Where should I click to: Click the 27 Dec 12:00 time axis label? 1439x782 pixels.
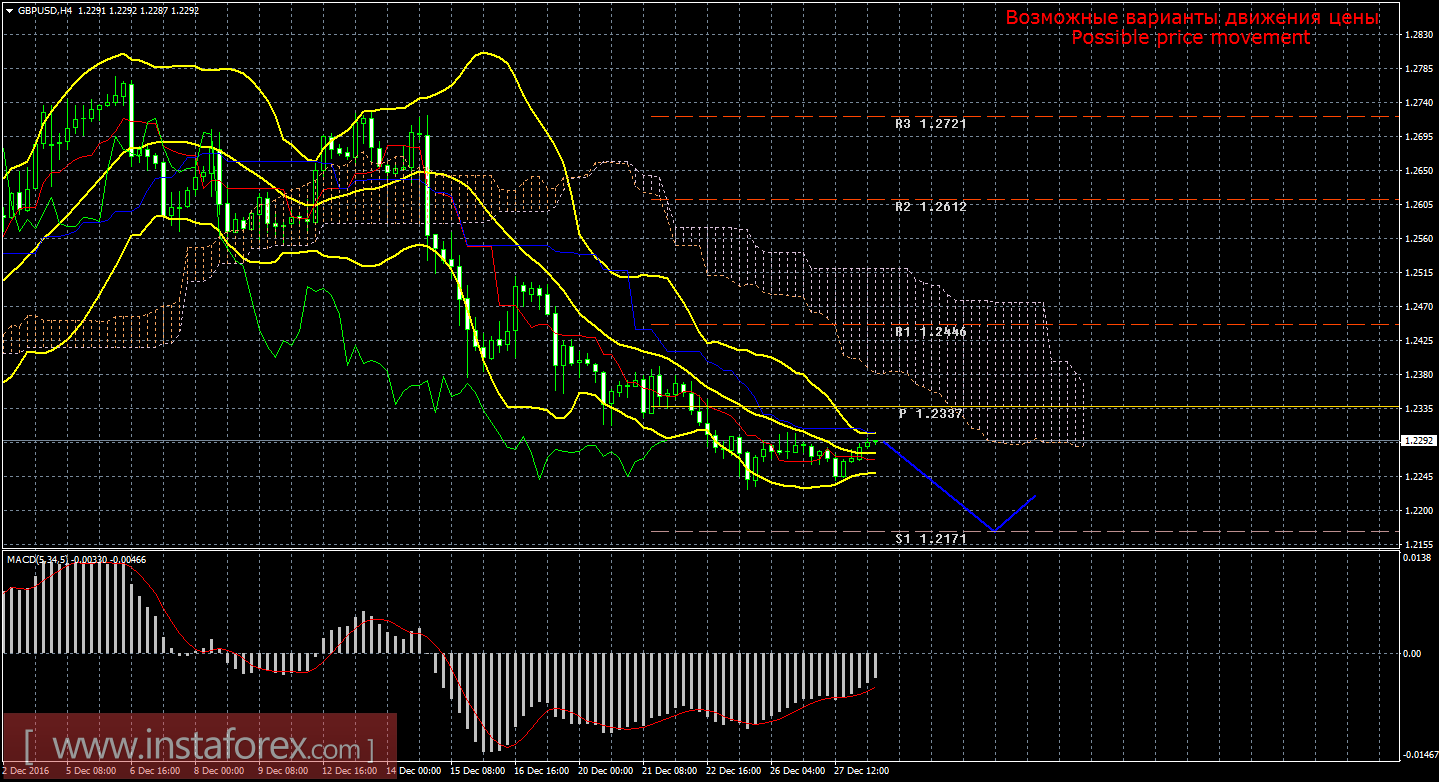click(862, 771)
